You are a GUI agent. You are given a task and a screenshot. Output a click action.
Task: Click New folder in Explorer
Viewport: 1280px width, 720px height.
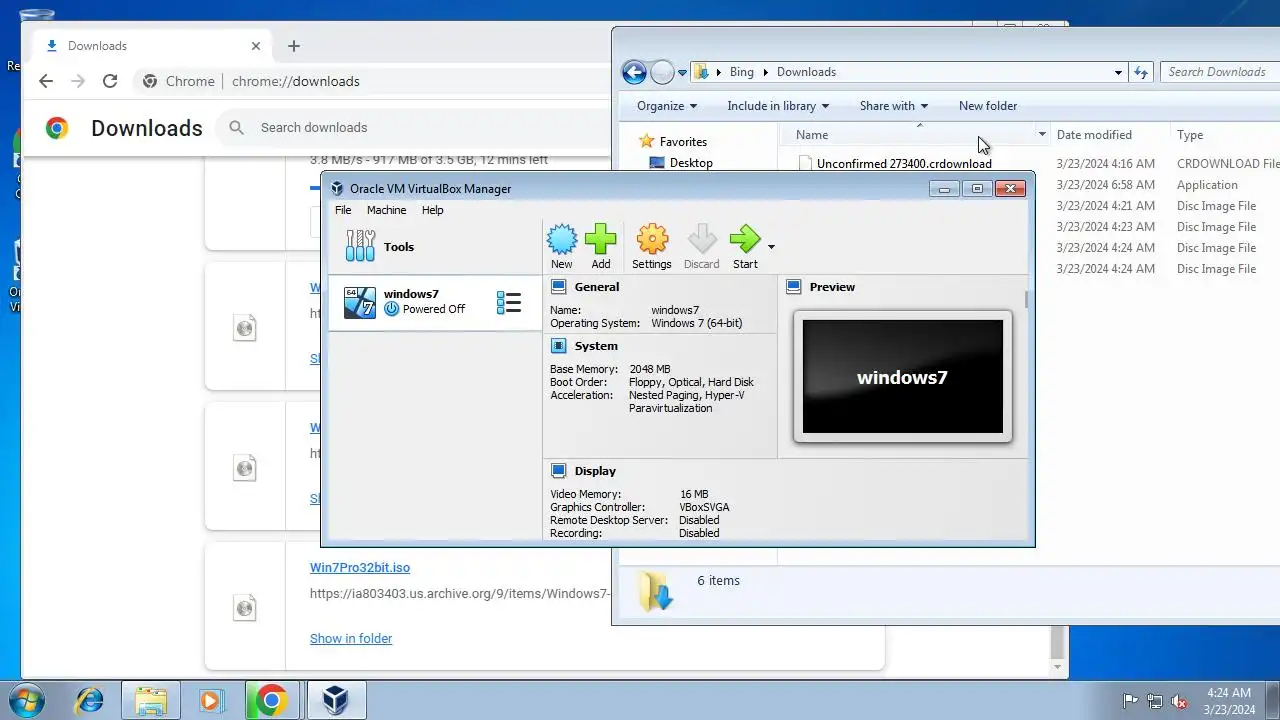click(x=988, y=106)
